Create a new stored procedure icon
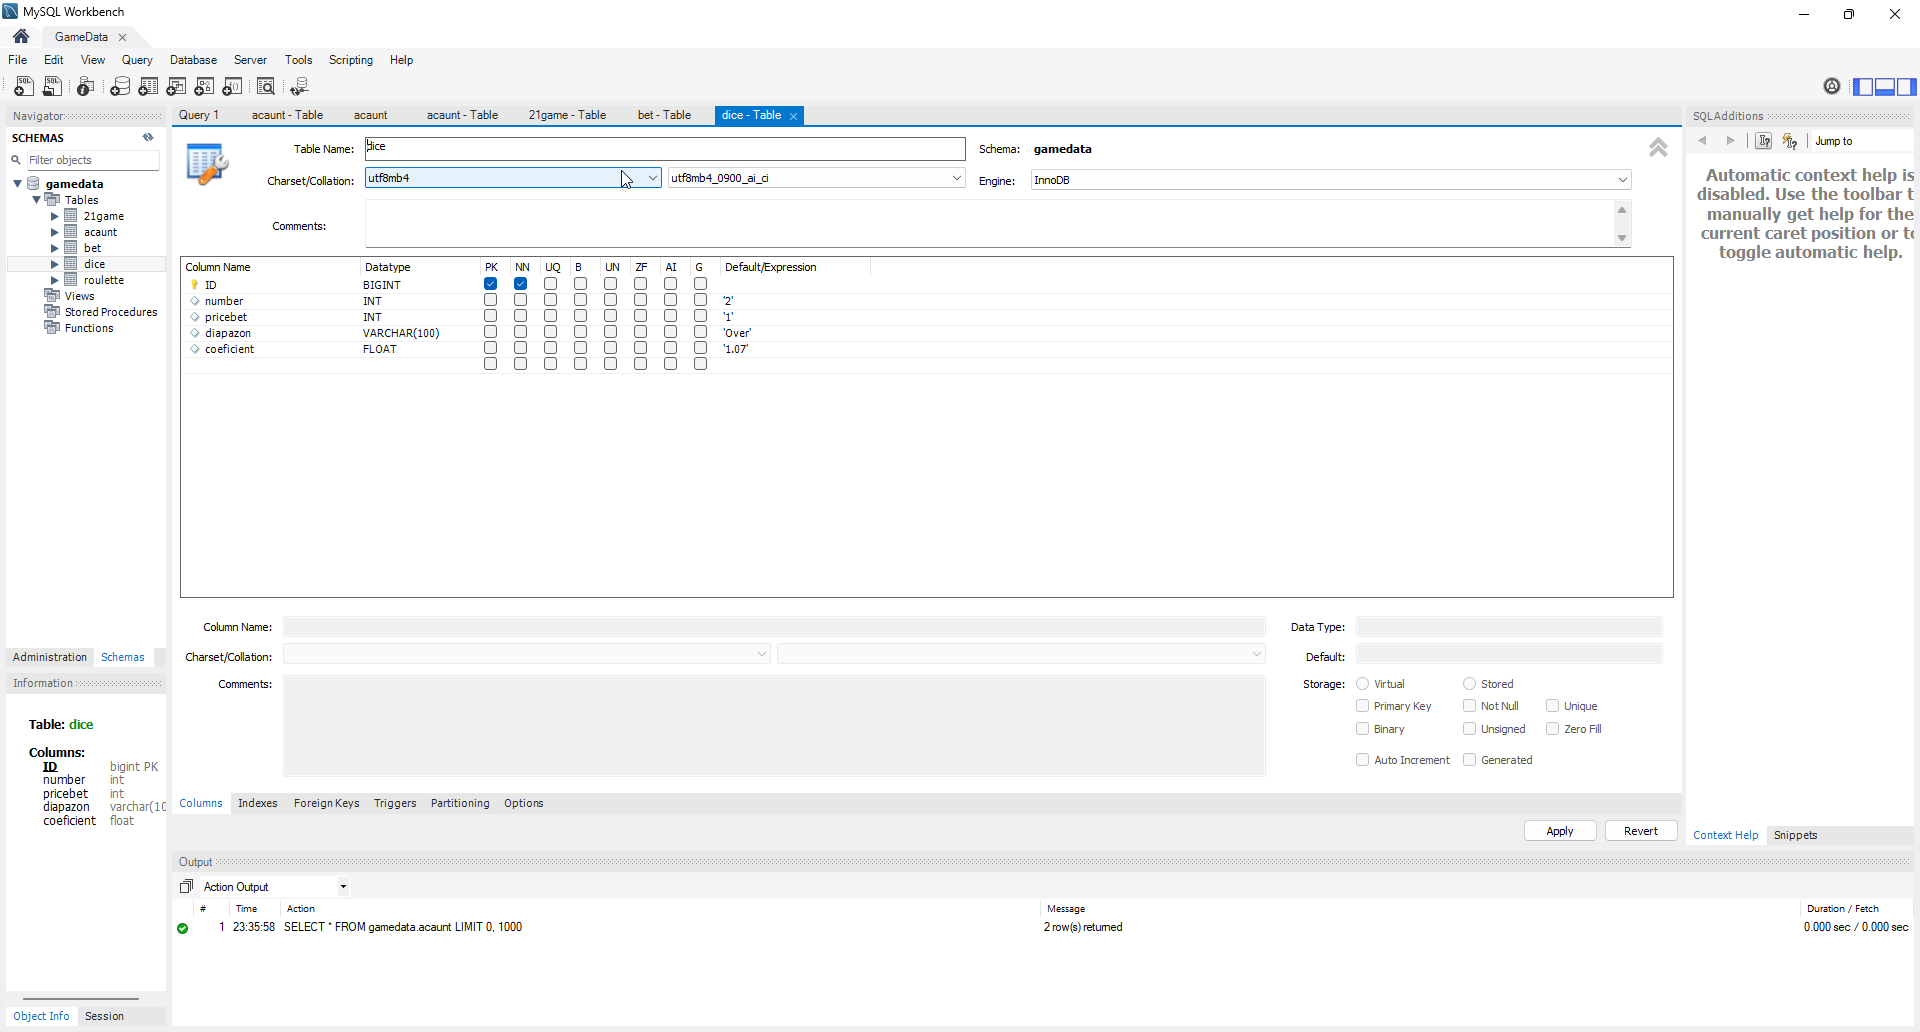 (x=204, y=87)
